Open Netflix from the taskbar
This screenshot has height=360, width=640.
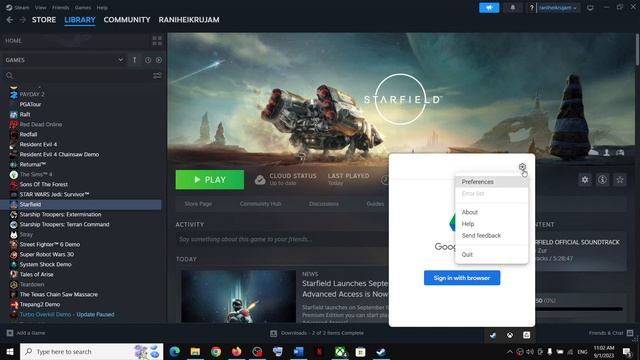click(x=319, y=351)
